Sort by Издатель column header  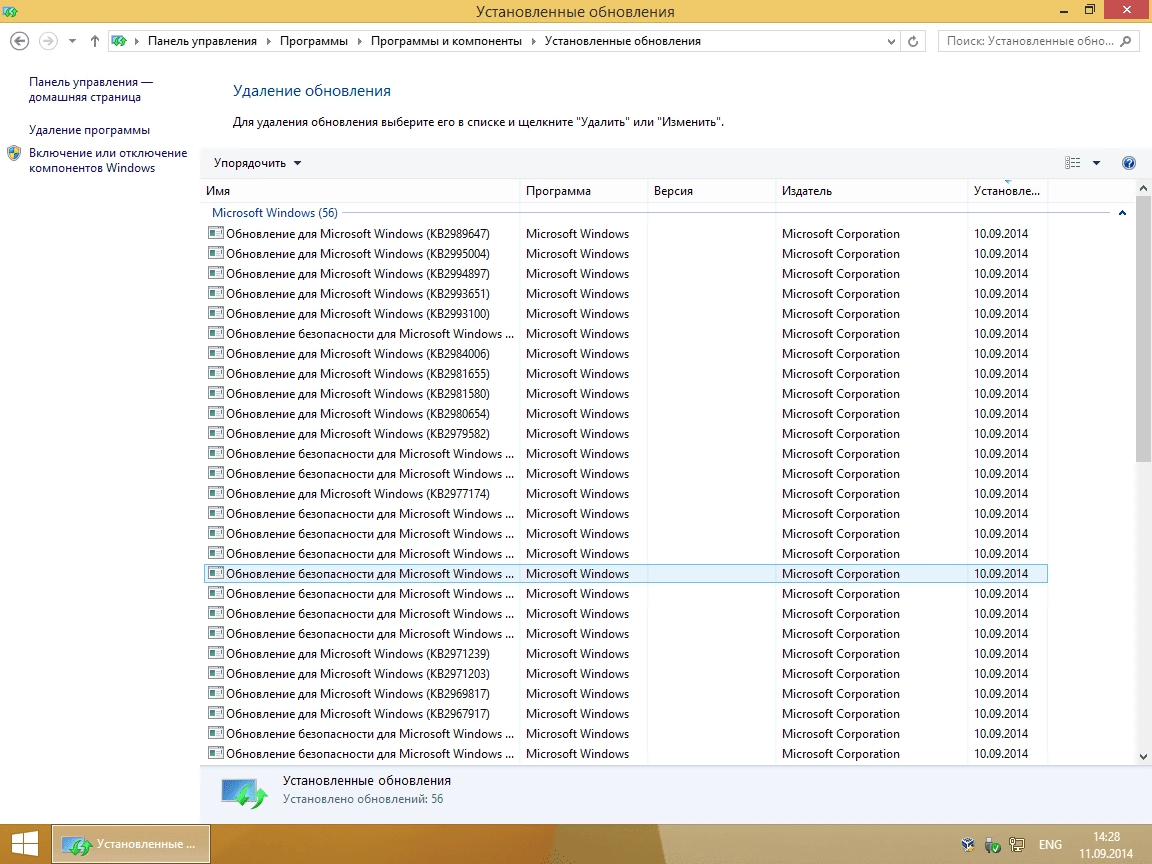[871, 191]
